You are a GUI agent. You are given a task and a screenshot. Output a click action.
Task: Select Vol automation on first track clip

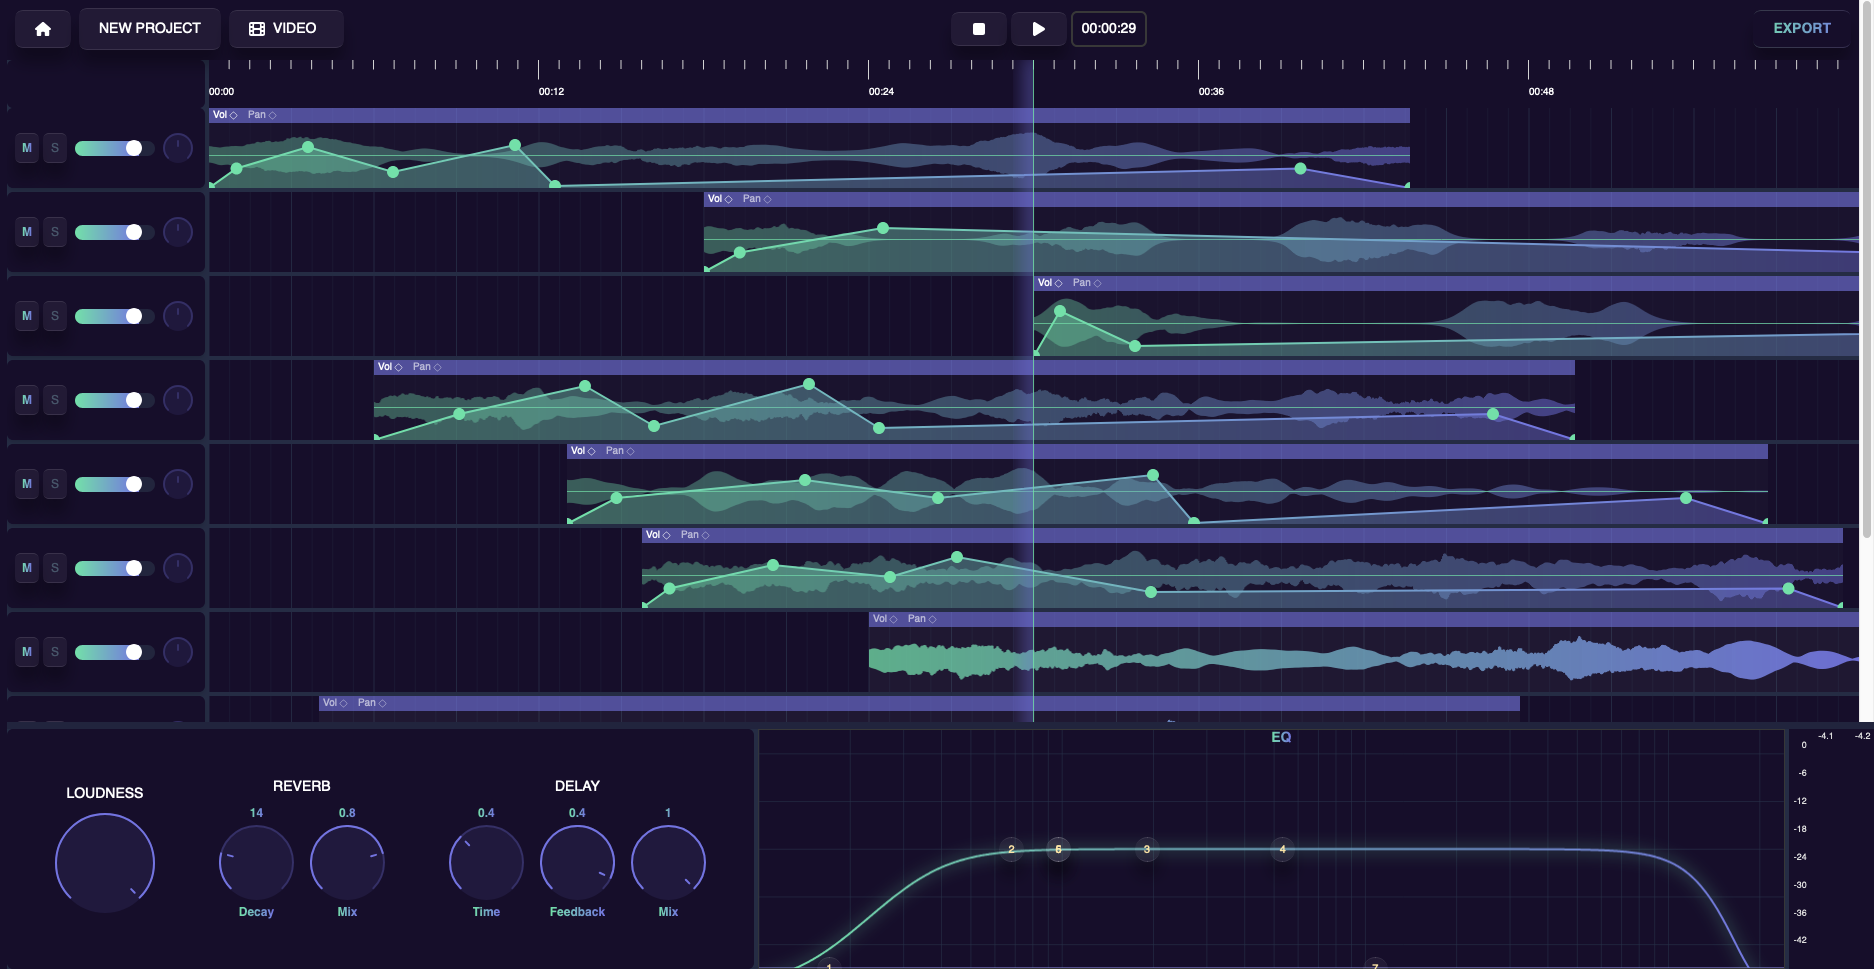225,115
